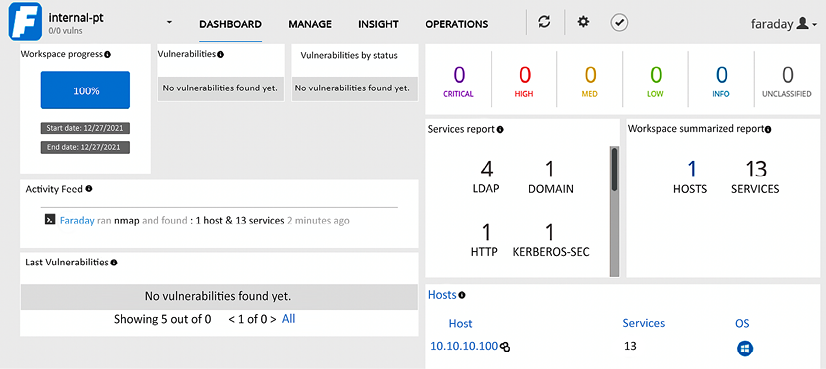Click the Hosts info icon

point(462,295)
